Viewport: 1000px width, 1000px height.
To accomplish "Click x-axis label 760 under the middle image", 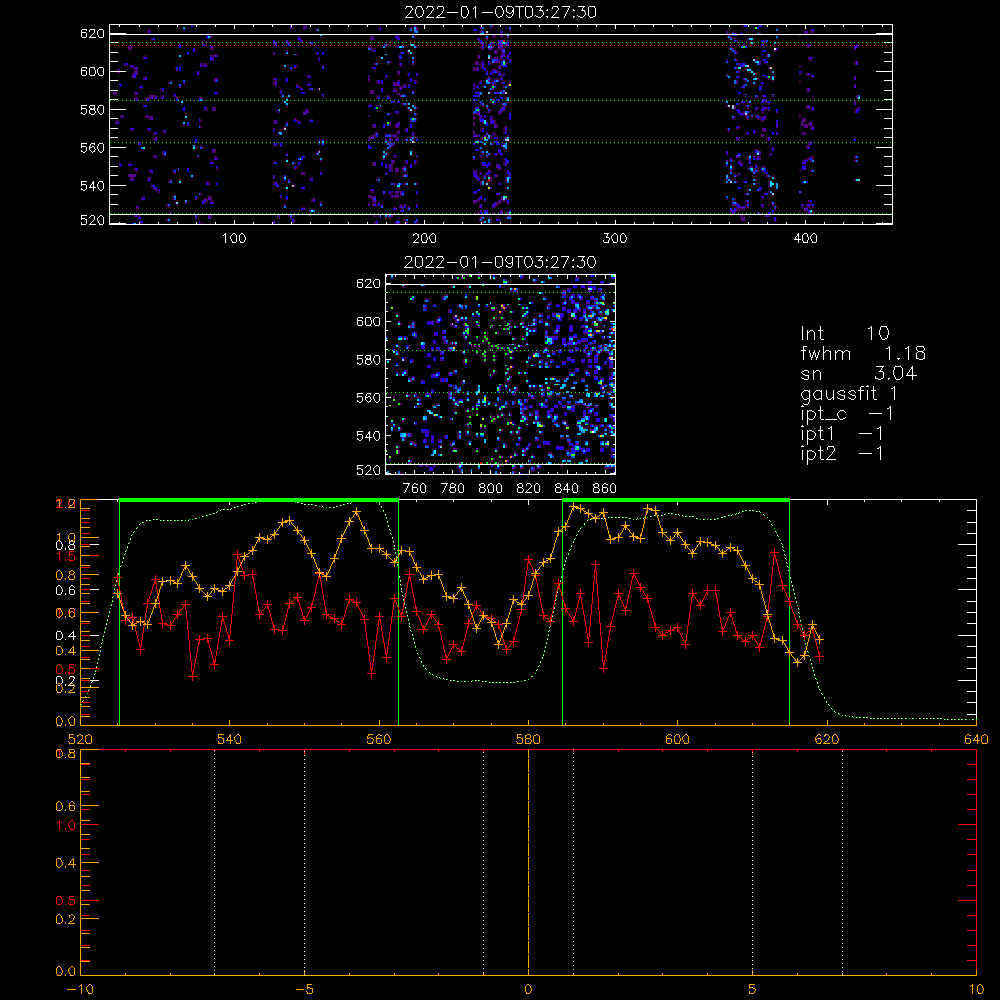I will [x=415, y=489].
